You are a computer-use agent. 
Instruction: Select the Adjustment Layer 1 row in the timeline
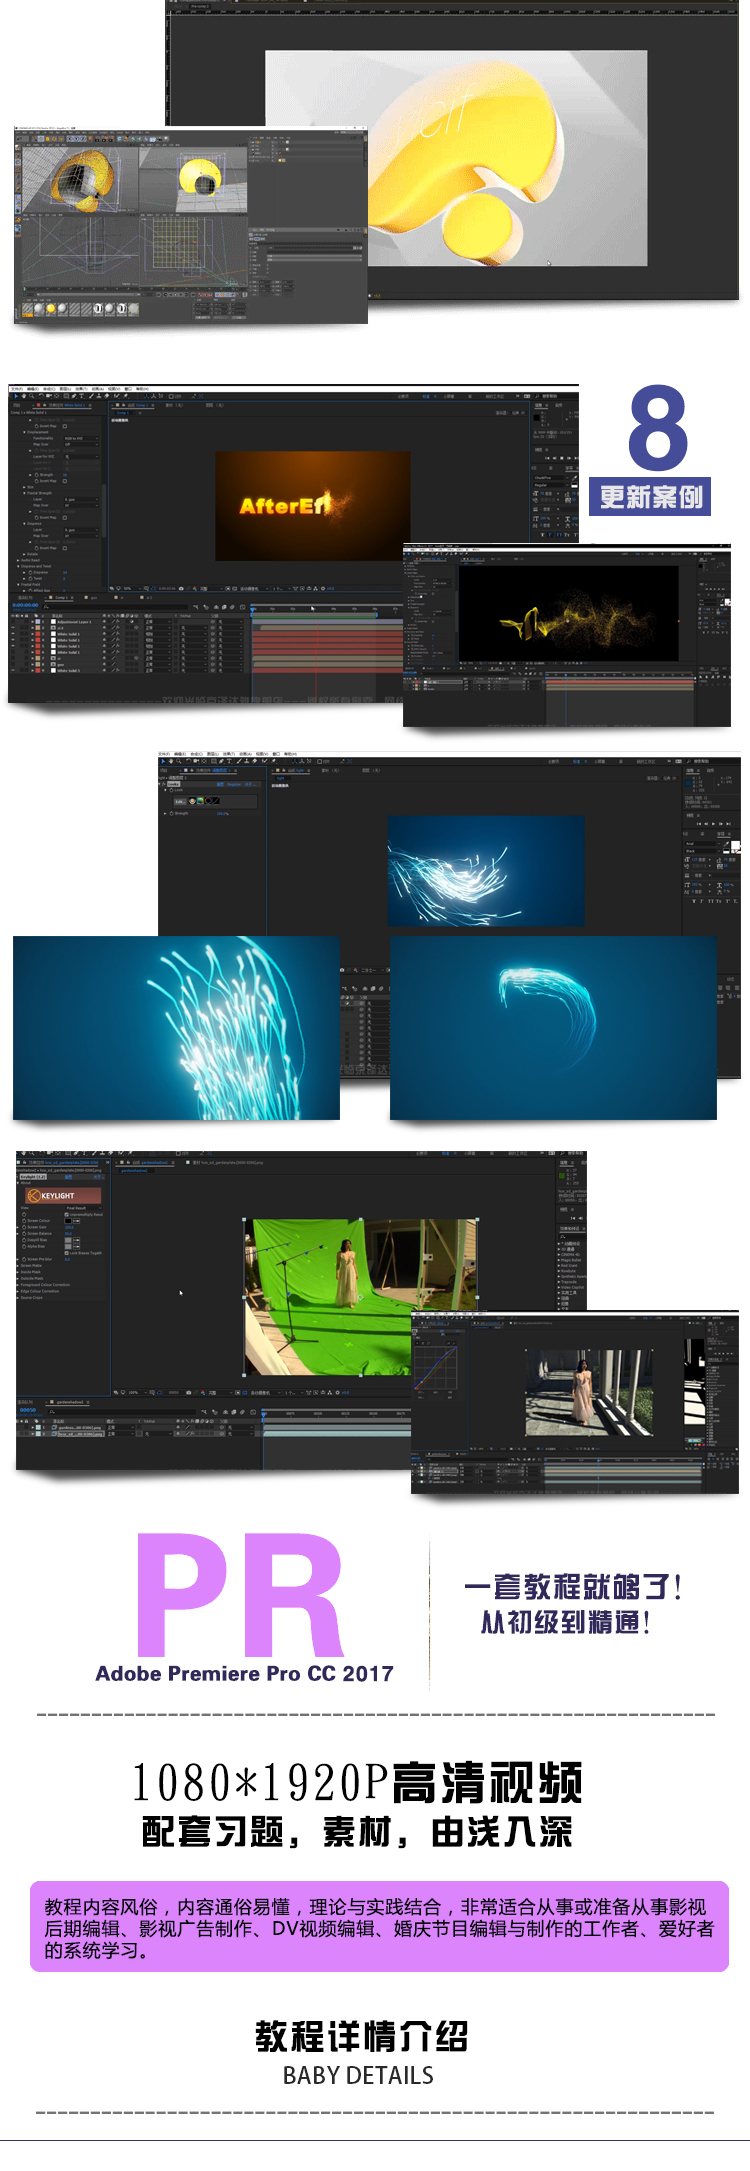click(75, 622)
